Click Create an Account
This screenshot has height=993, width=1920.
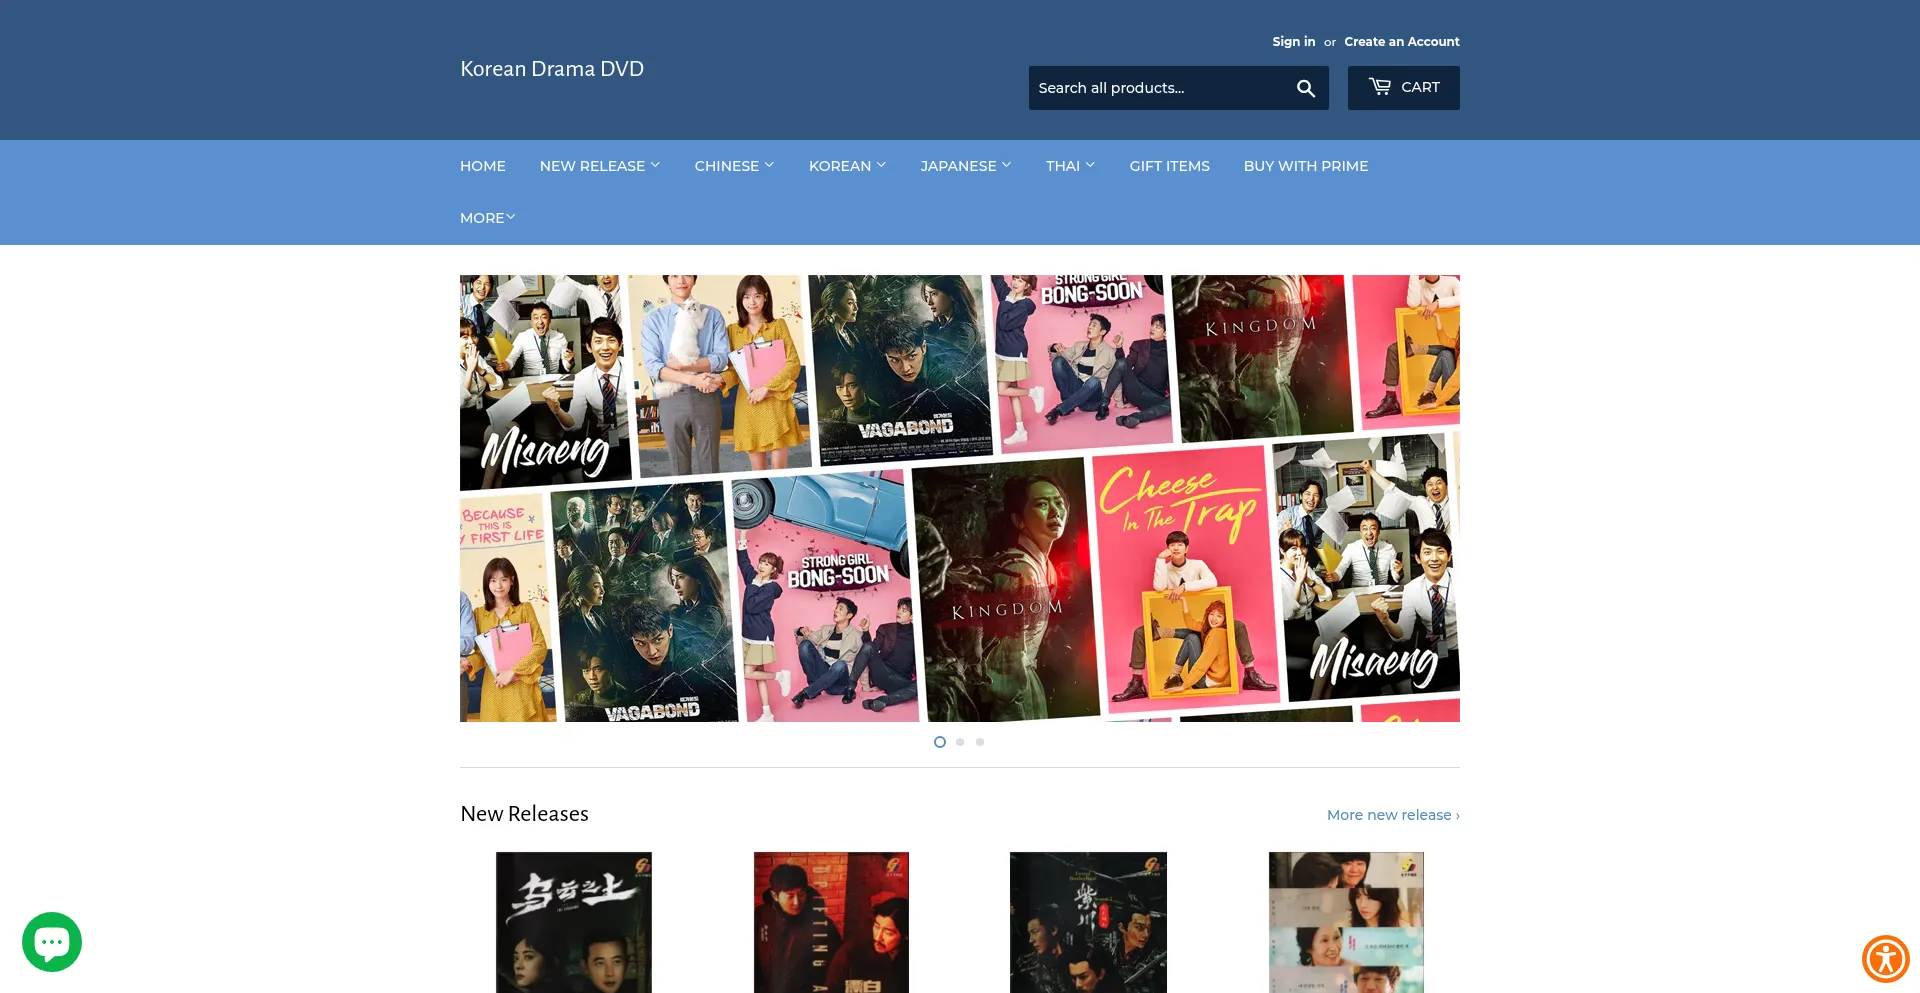[1401, 41]
